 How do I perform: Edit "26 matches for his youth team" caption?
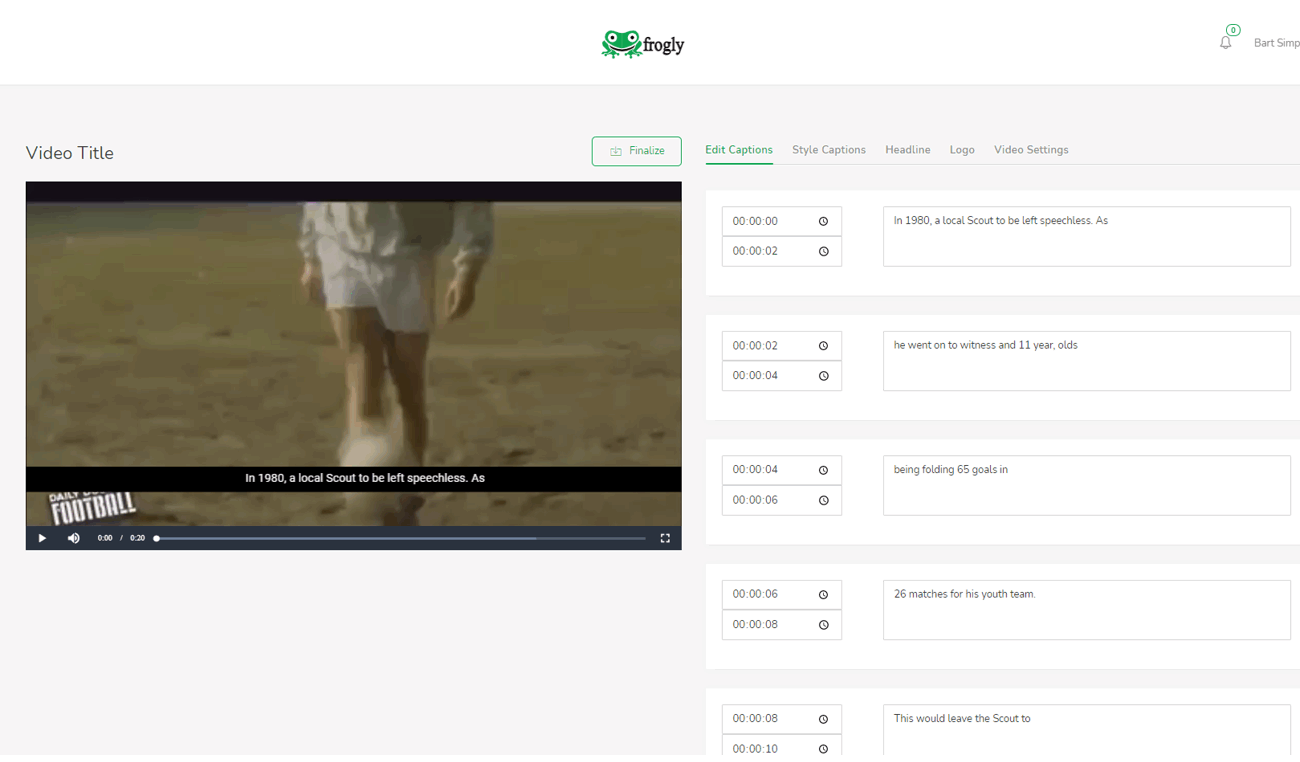1086,609
